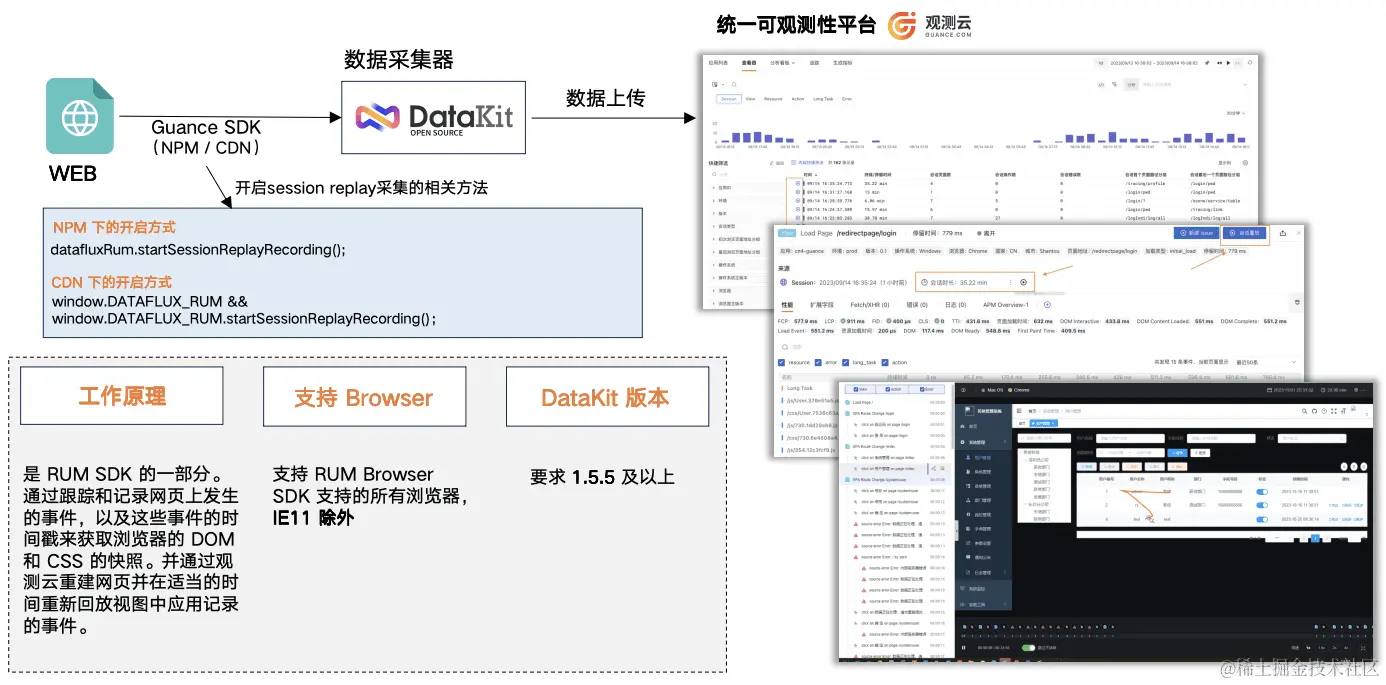Click the play icon beside viewer time range
Image resolution: width=1386 pixels, height=685 pixels.
click(x=1228, y=63)
